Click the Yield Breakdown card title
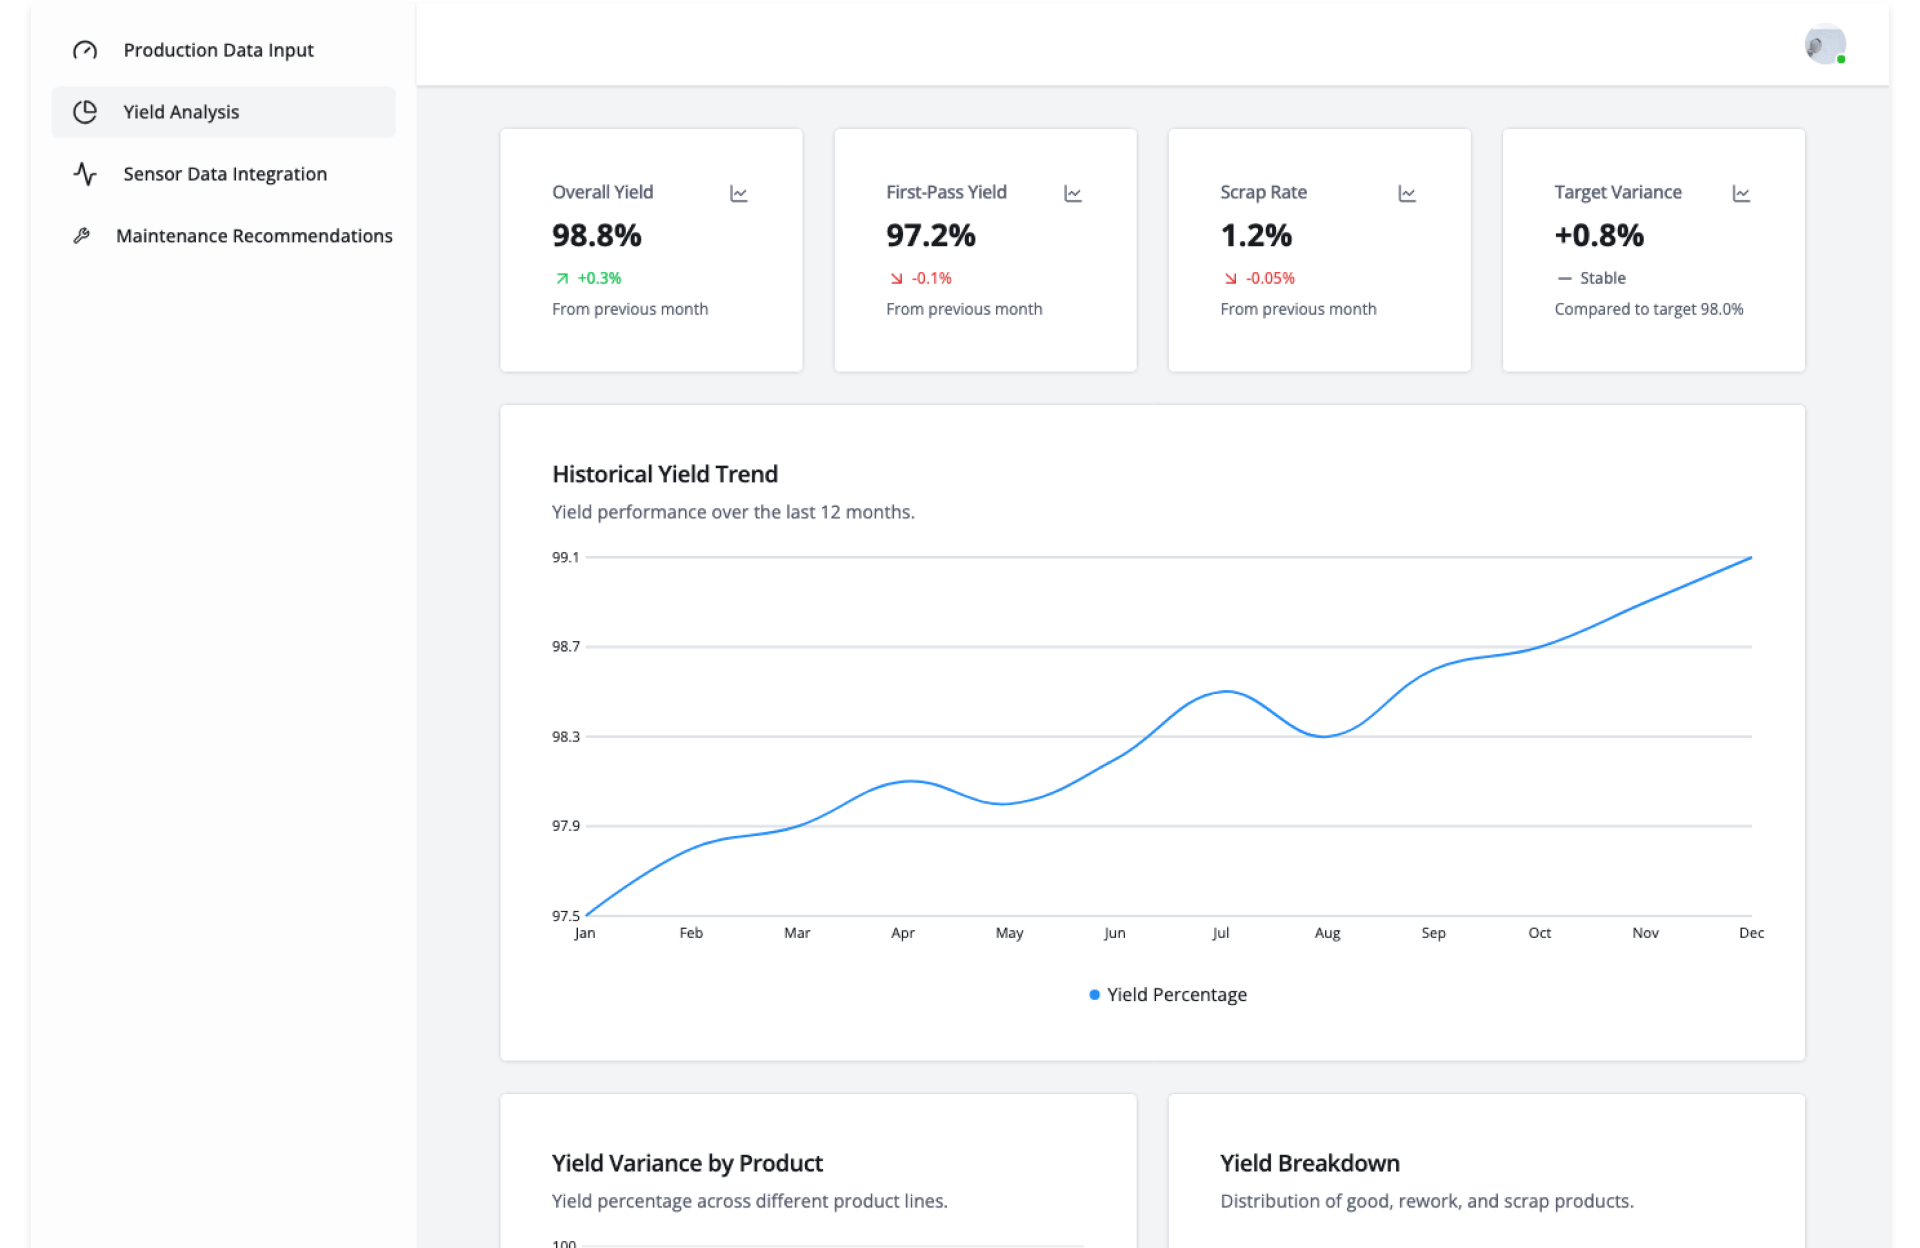The image size is (1920, 1248). tap(1309, 1163)
